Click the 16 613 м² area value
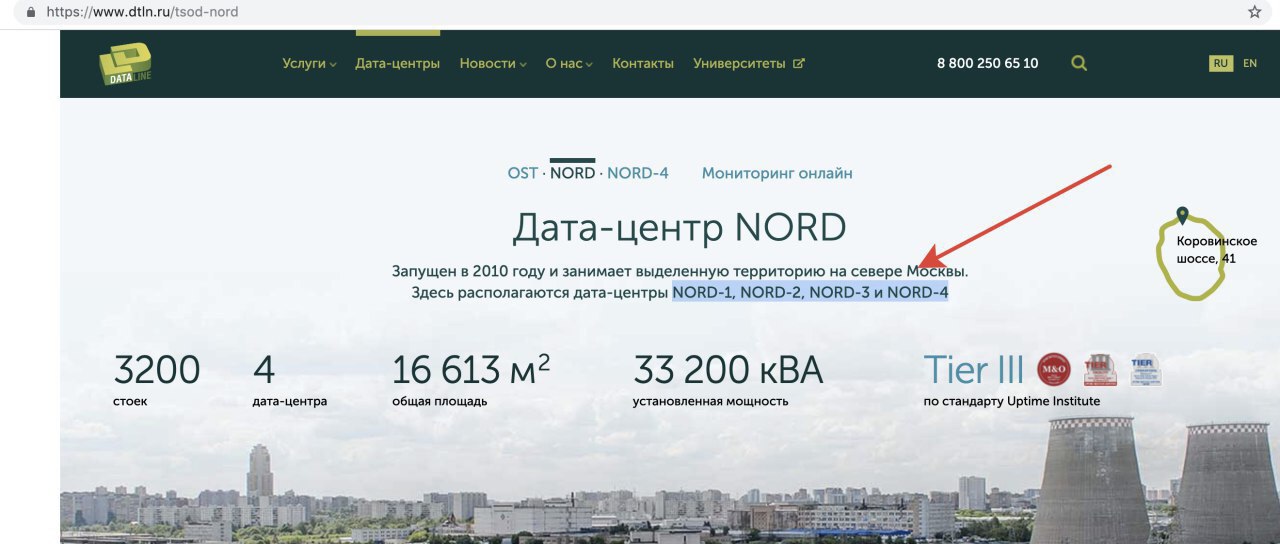The image size is (1280, 544). (x=471, y=370)
